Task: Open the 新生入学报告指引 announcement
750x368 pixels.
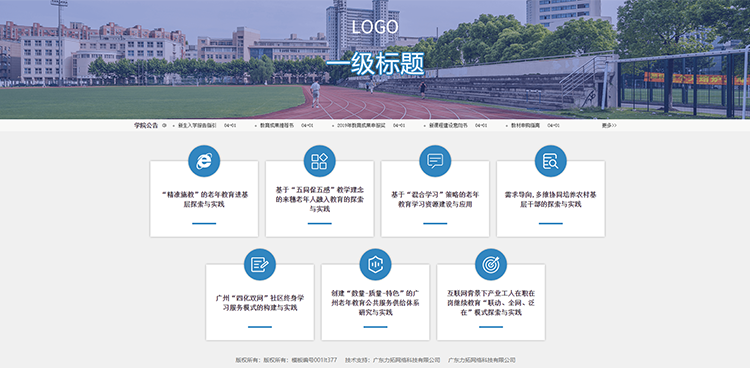Action: (x=197, y=125)
